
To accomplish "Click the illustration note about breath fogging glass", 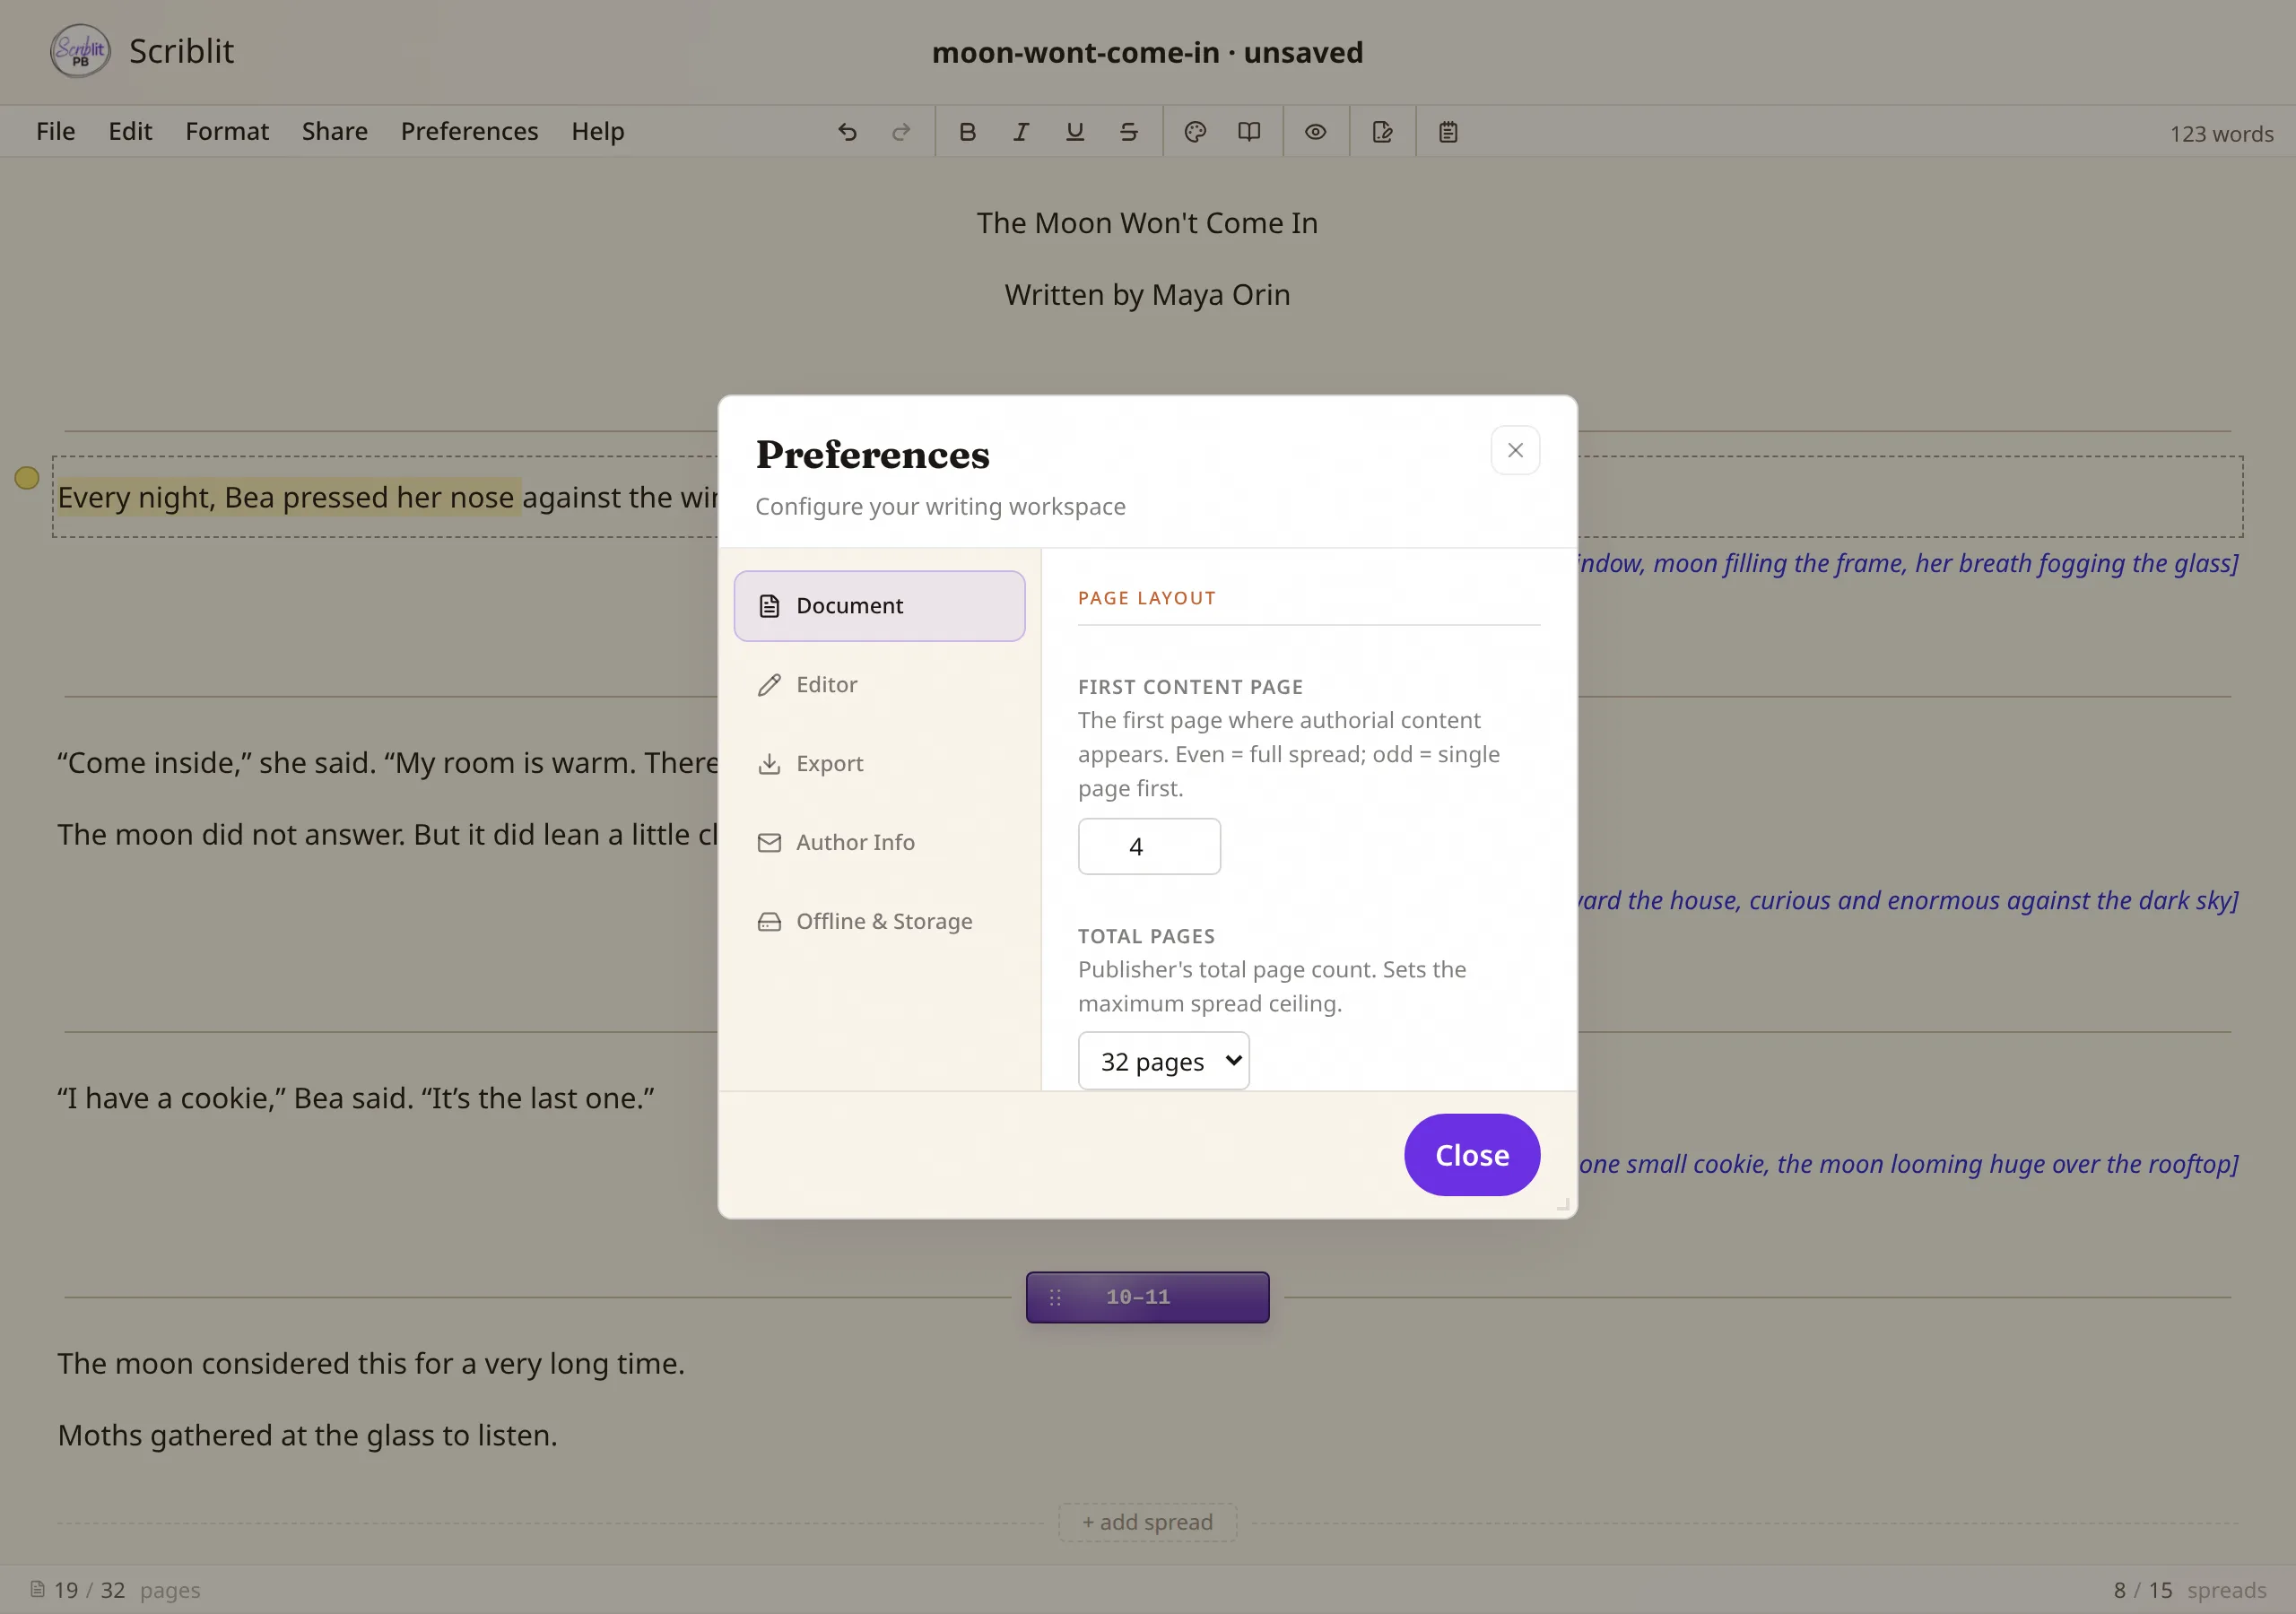I will coord(1908,563).
